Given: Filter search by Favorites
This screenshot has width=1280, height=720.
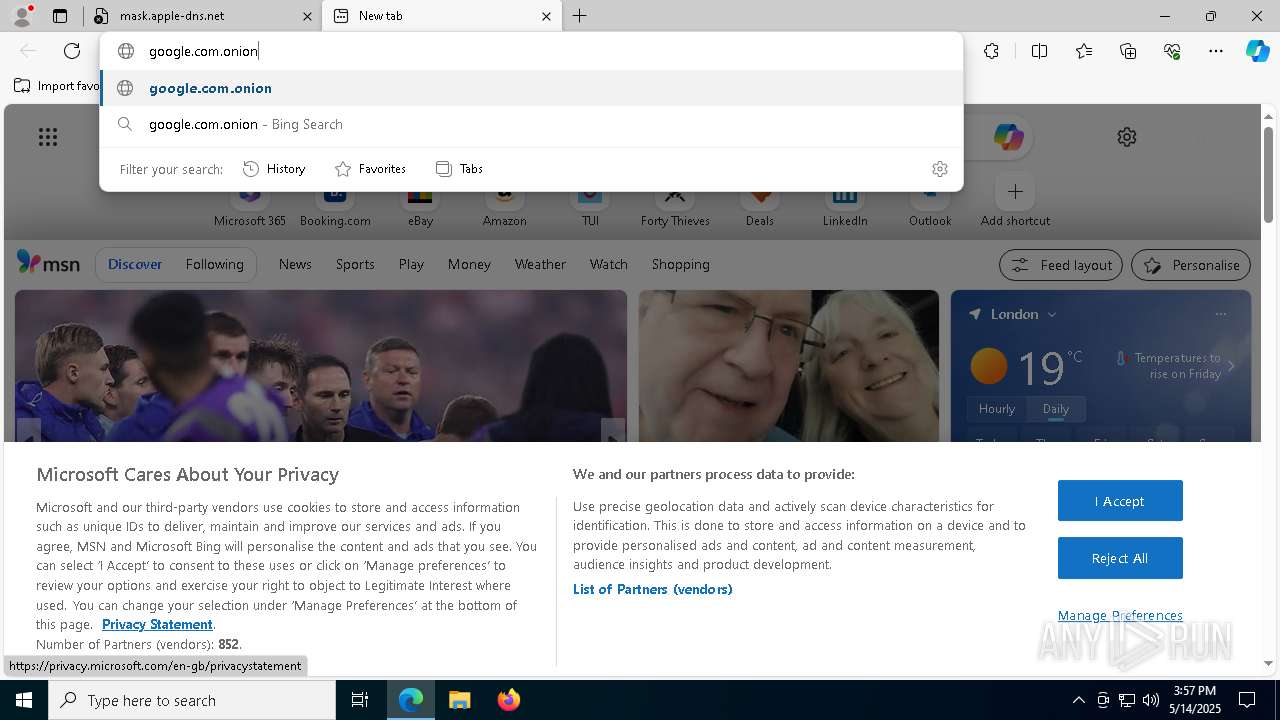Looking at the screenshot, I should pyautogui.click(x=370, y=169).
